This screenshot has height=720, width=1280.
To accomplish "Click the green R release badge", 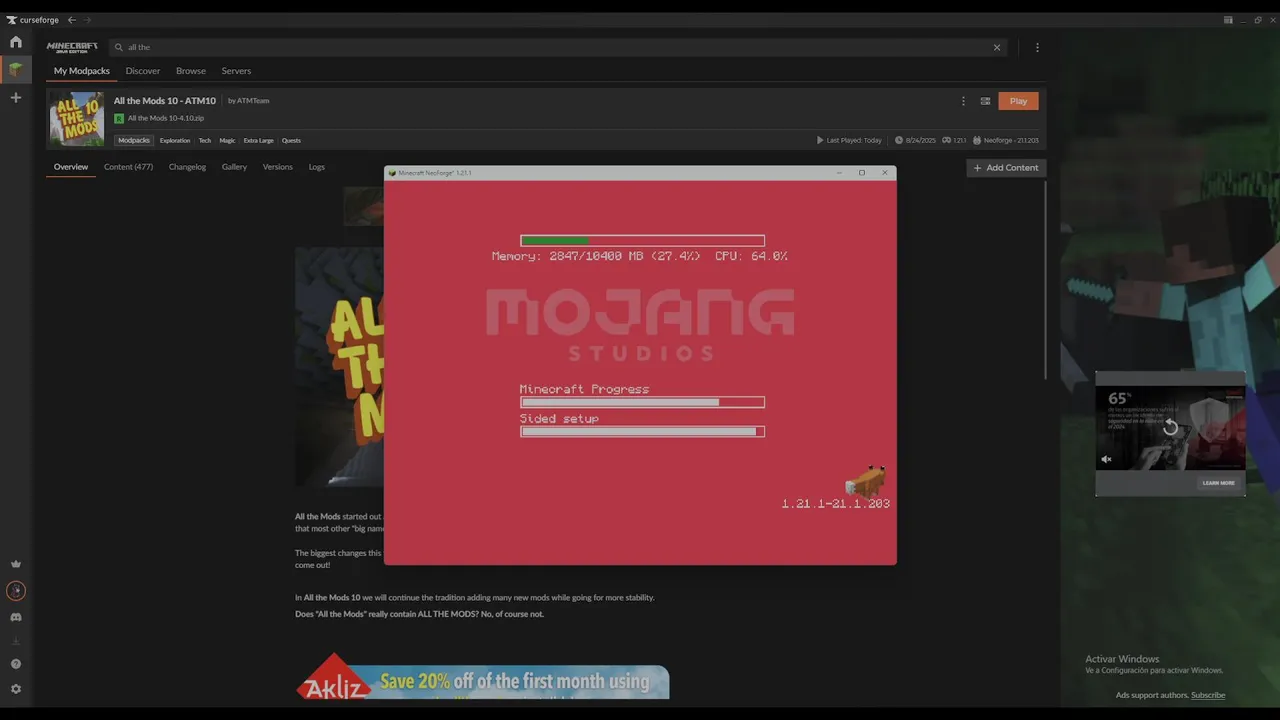I will click(x=119, y=118).
